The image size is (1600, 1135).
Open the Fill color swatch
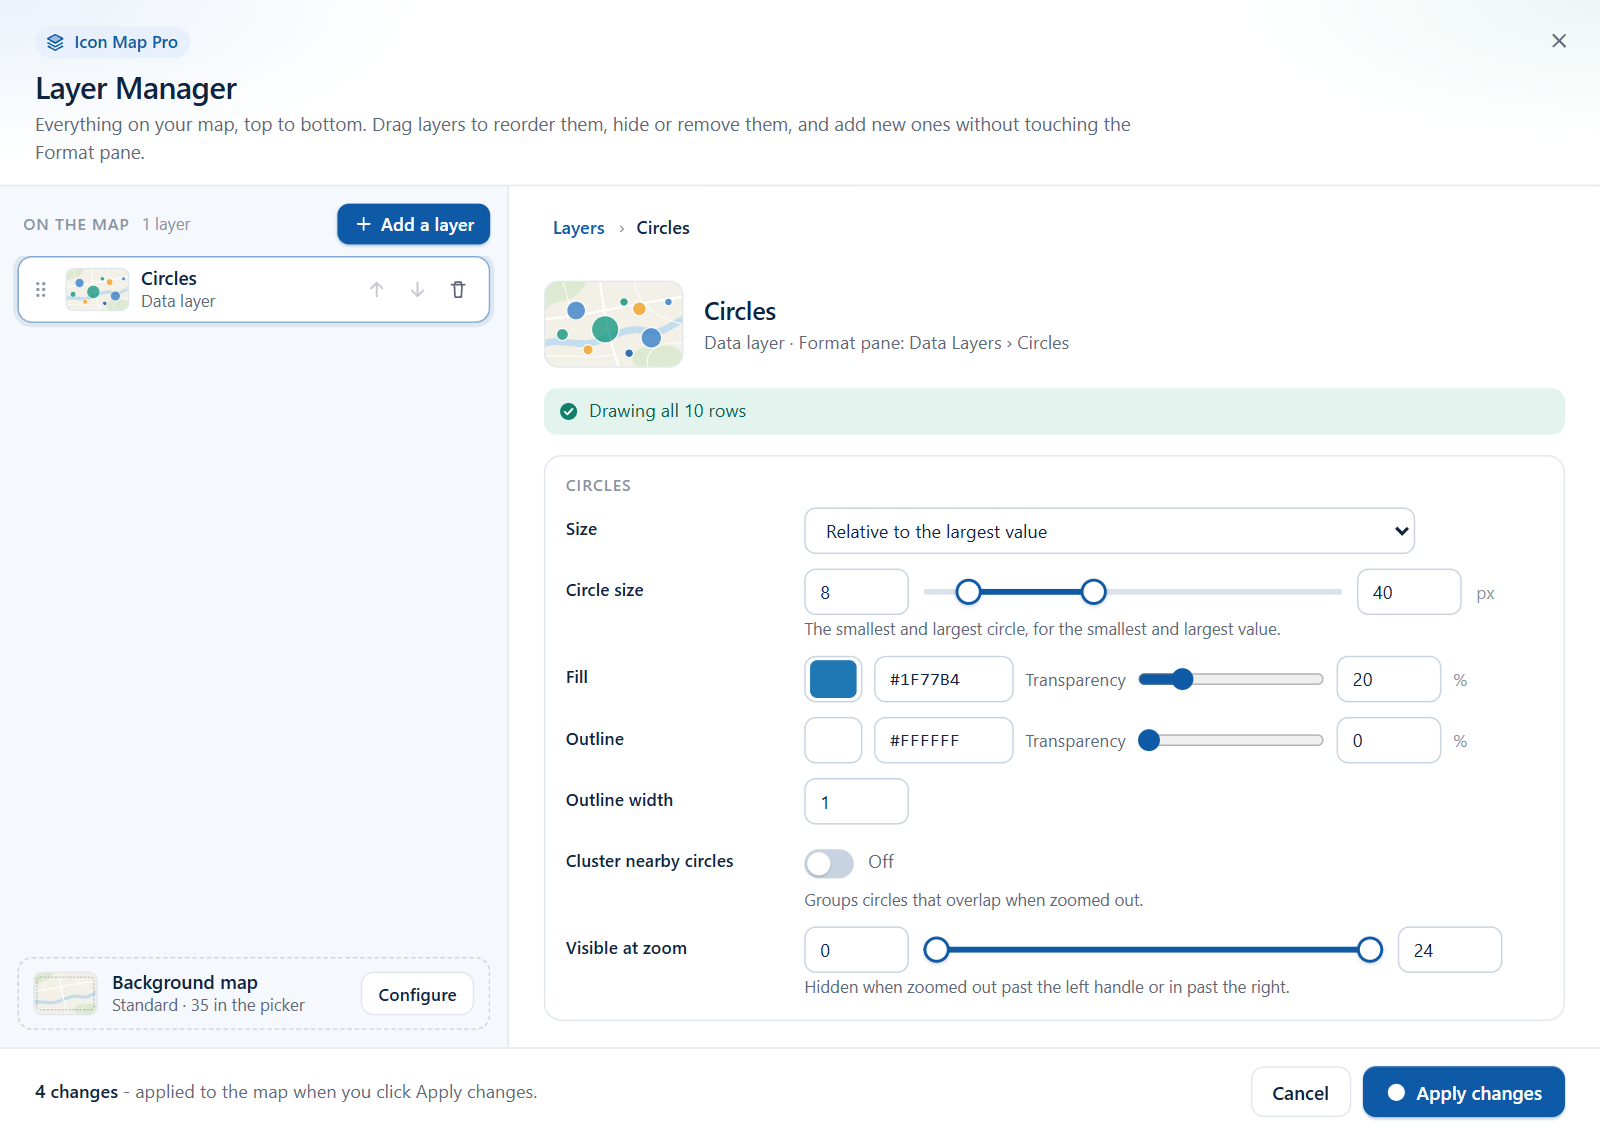point(833,679)
